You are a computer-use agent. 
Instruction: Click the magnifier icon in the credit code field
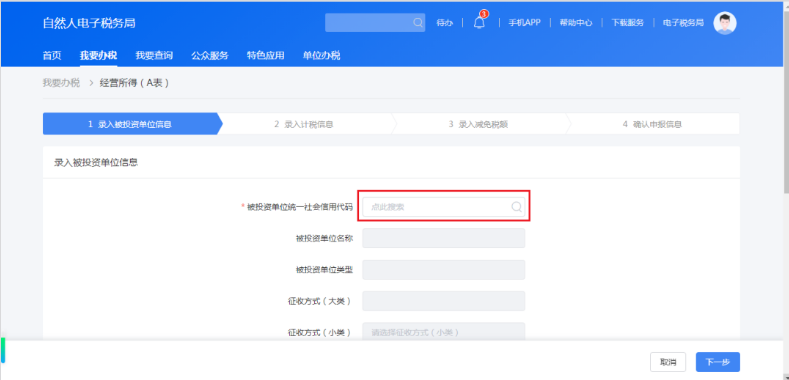coord(516,207)
